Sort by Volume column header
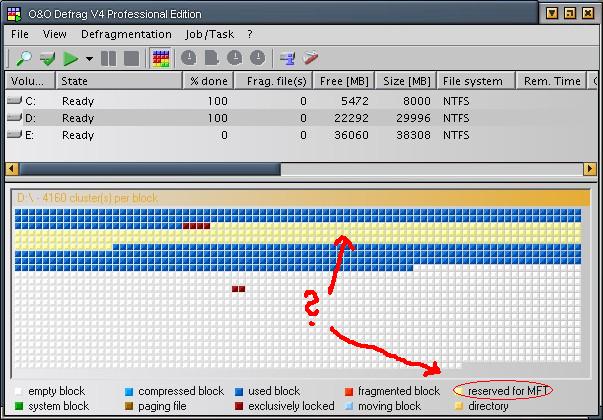 (x=30, y=81)
